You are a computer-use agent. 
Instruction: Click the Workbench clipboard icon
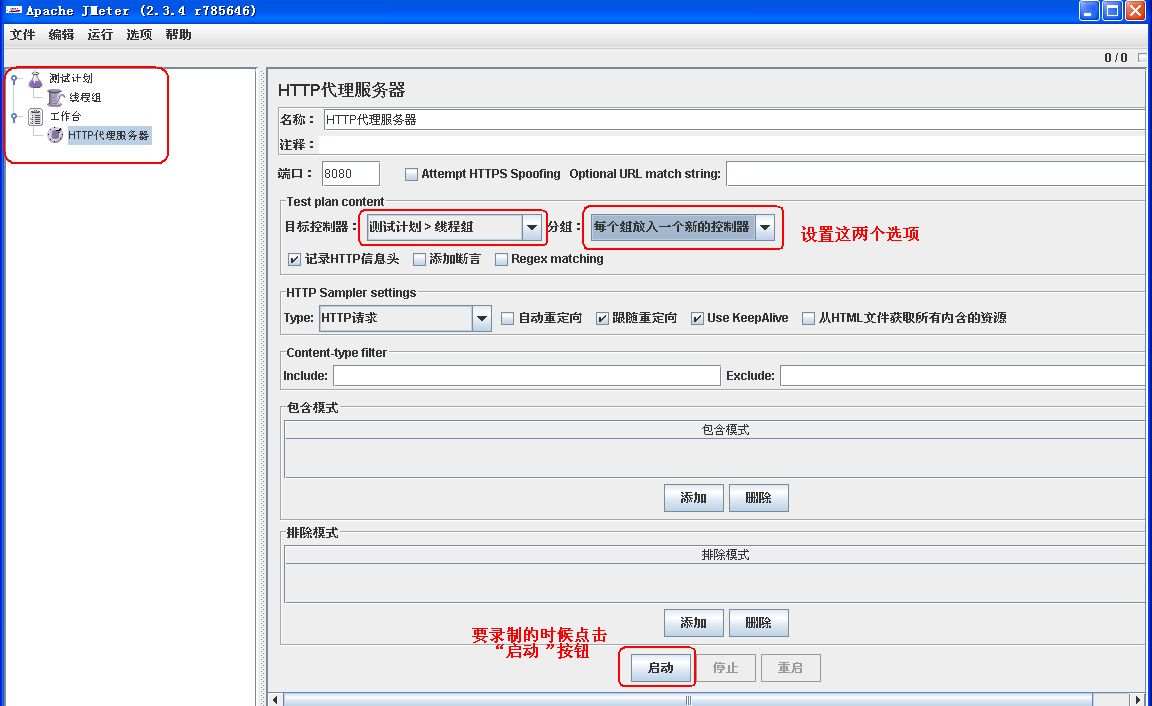pos(36,116)
